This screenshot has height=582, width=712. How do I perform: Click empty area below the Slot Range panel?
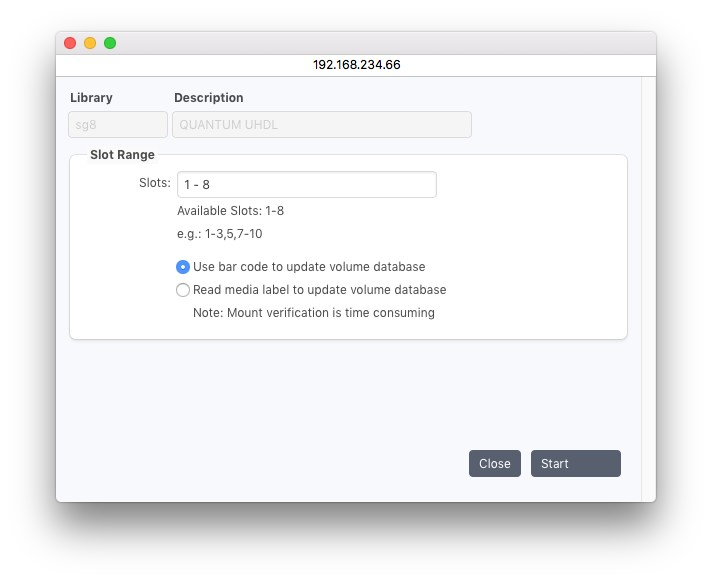point(300,400)
